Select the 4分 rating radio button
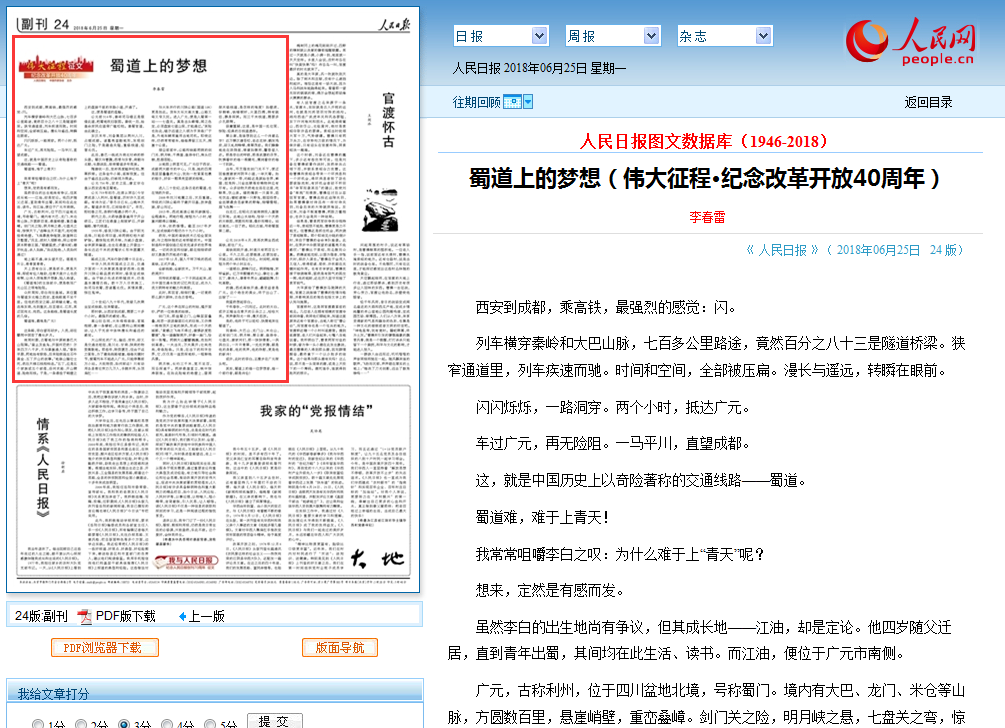This screenshot has height=728, width=1005. (x=167, y=725)
